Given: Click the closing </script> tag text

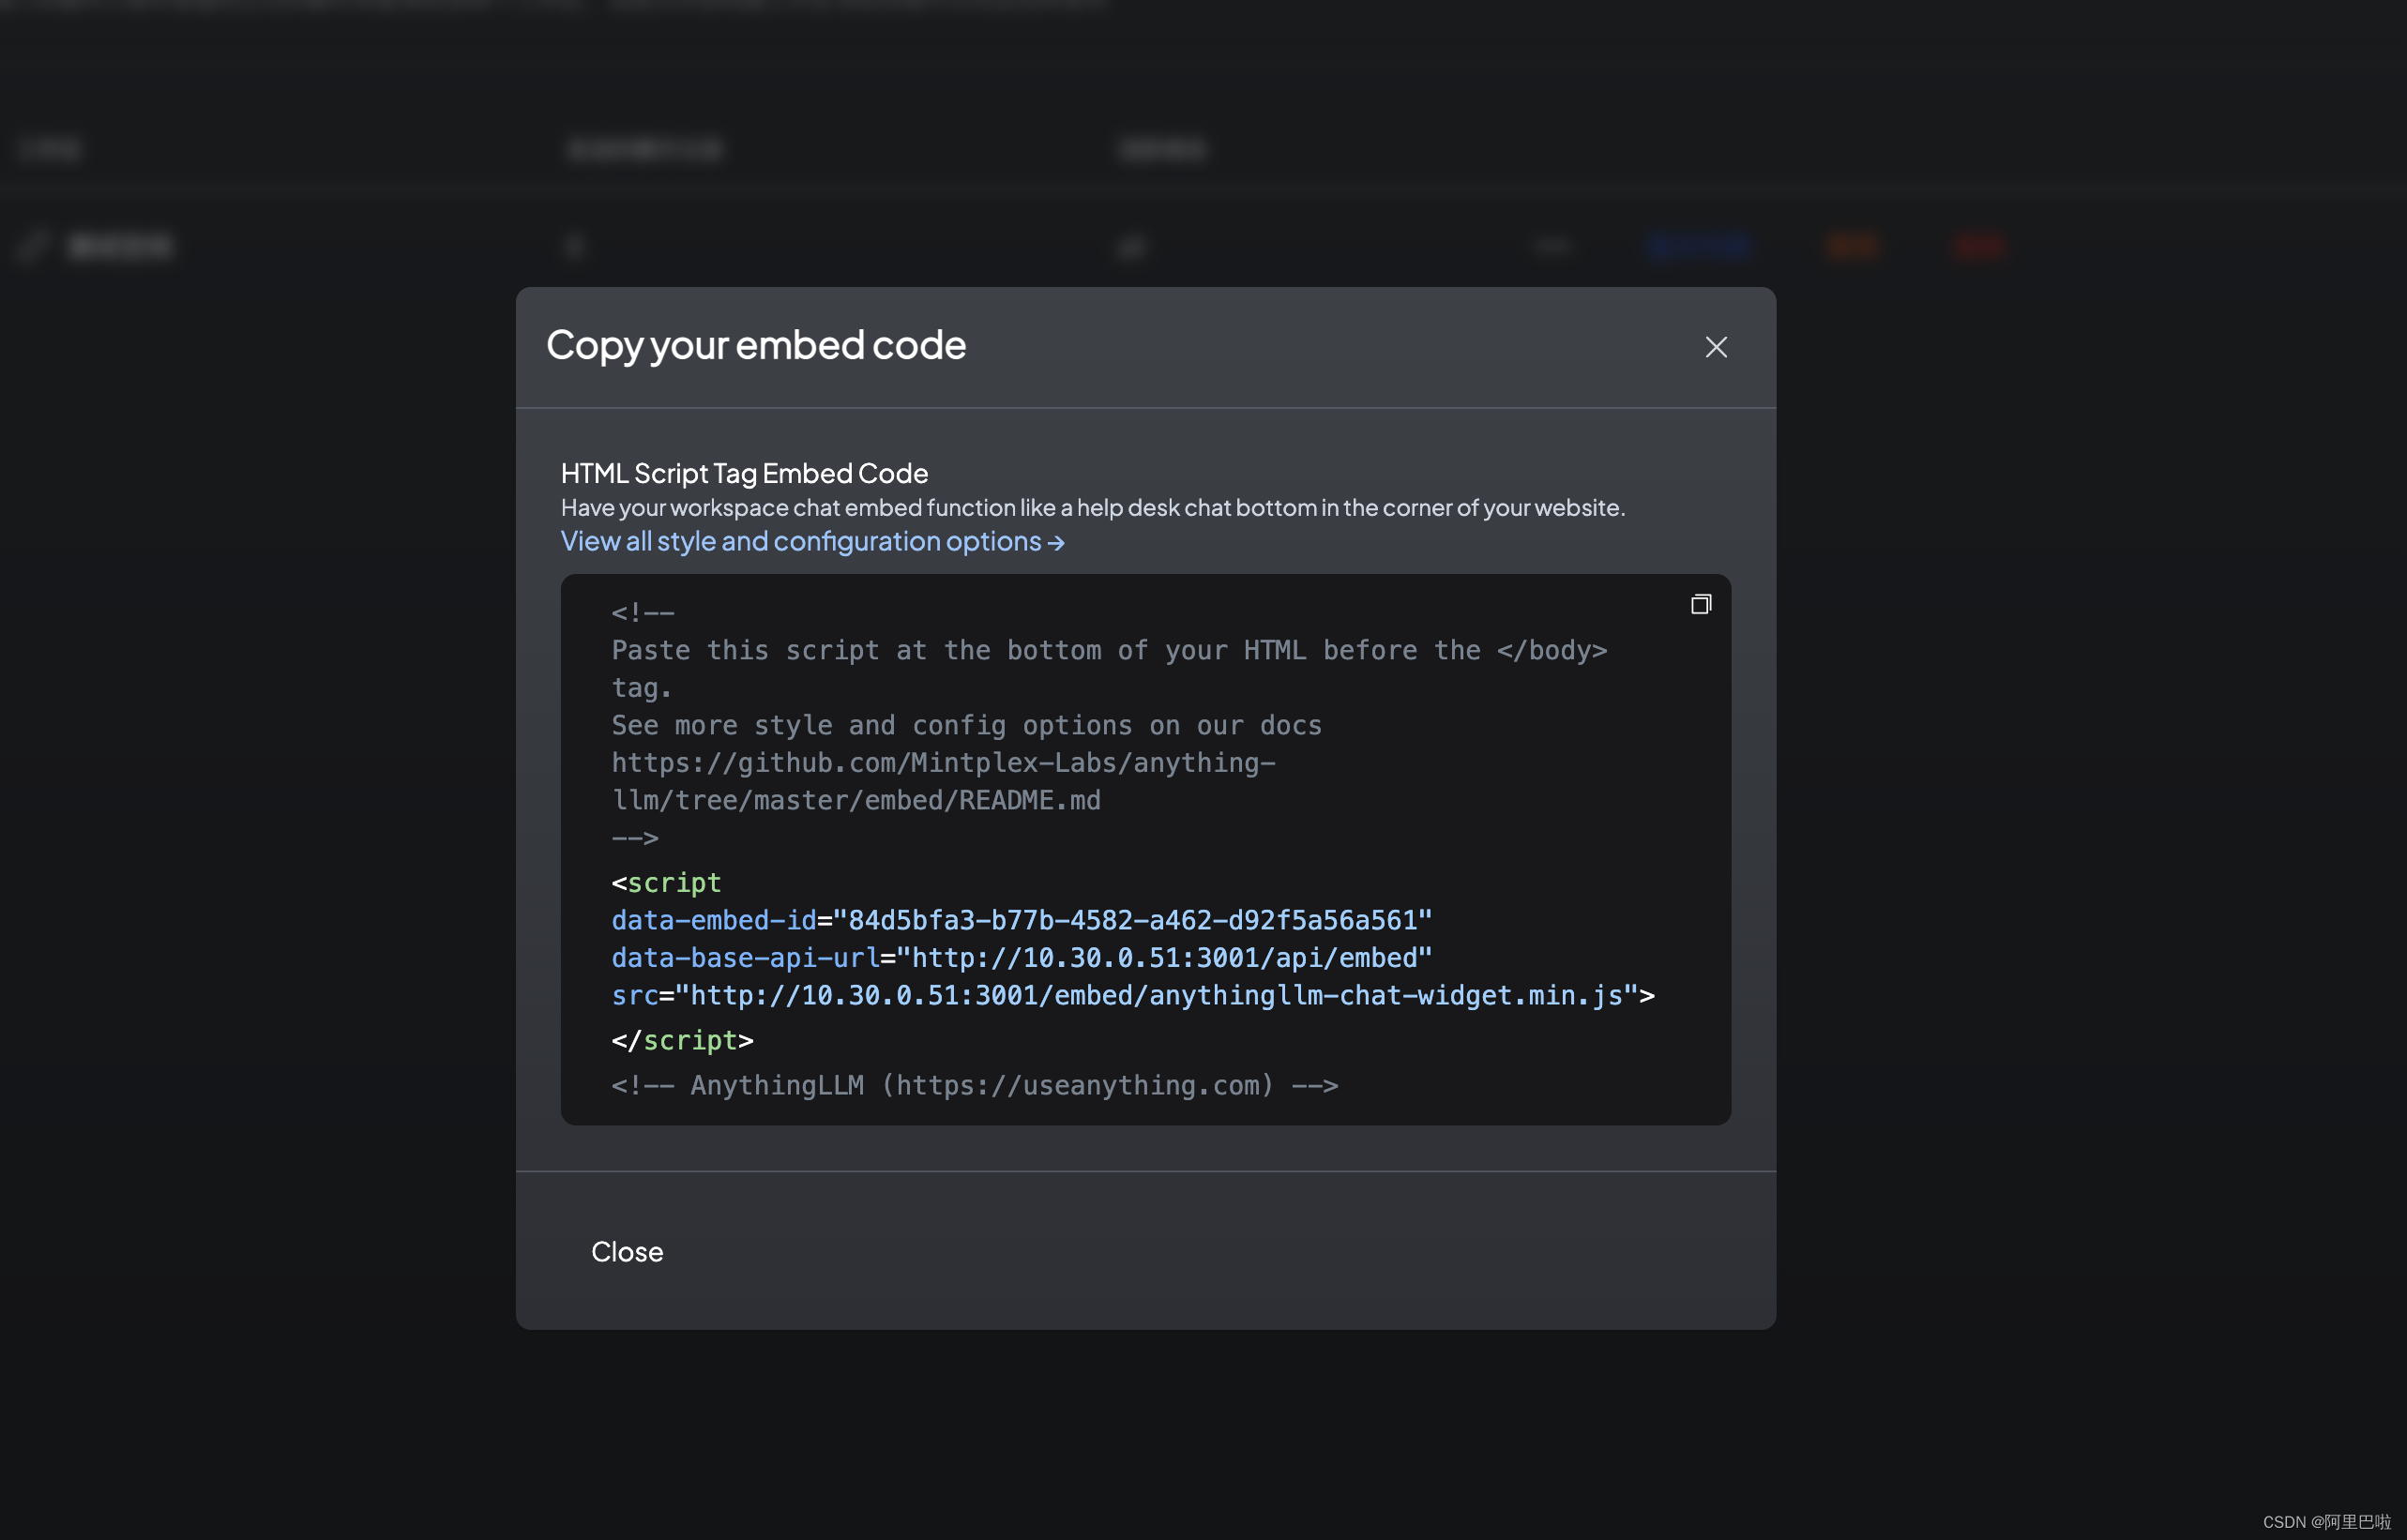Looking at the screenshot, I should coord(682,1040).
